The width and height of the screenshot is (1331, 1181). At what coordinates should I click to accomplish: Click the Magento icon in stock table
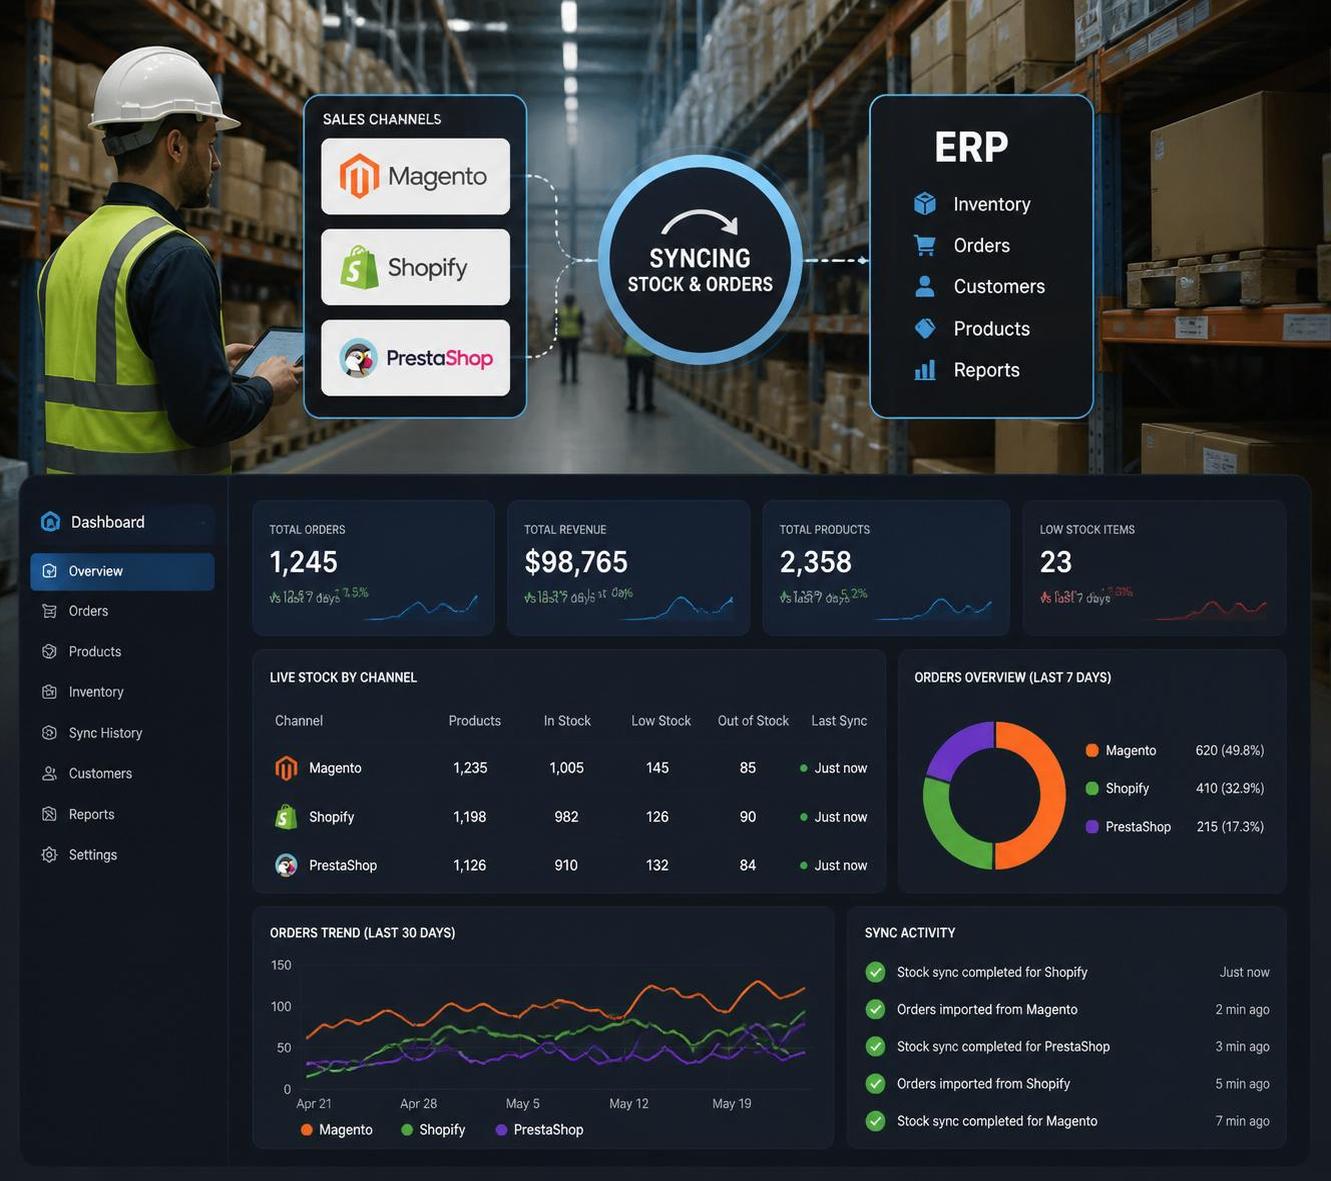[x=286, y=768]
